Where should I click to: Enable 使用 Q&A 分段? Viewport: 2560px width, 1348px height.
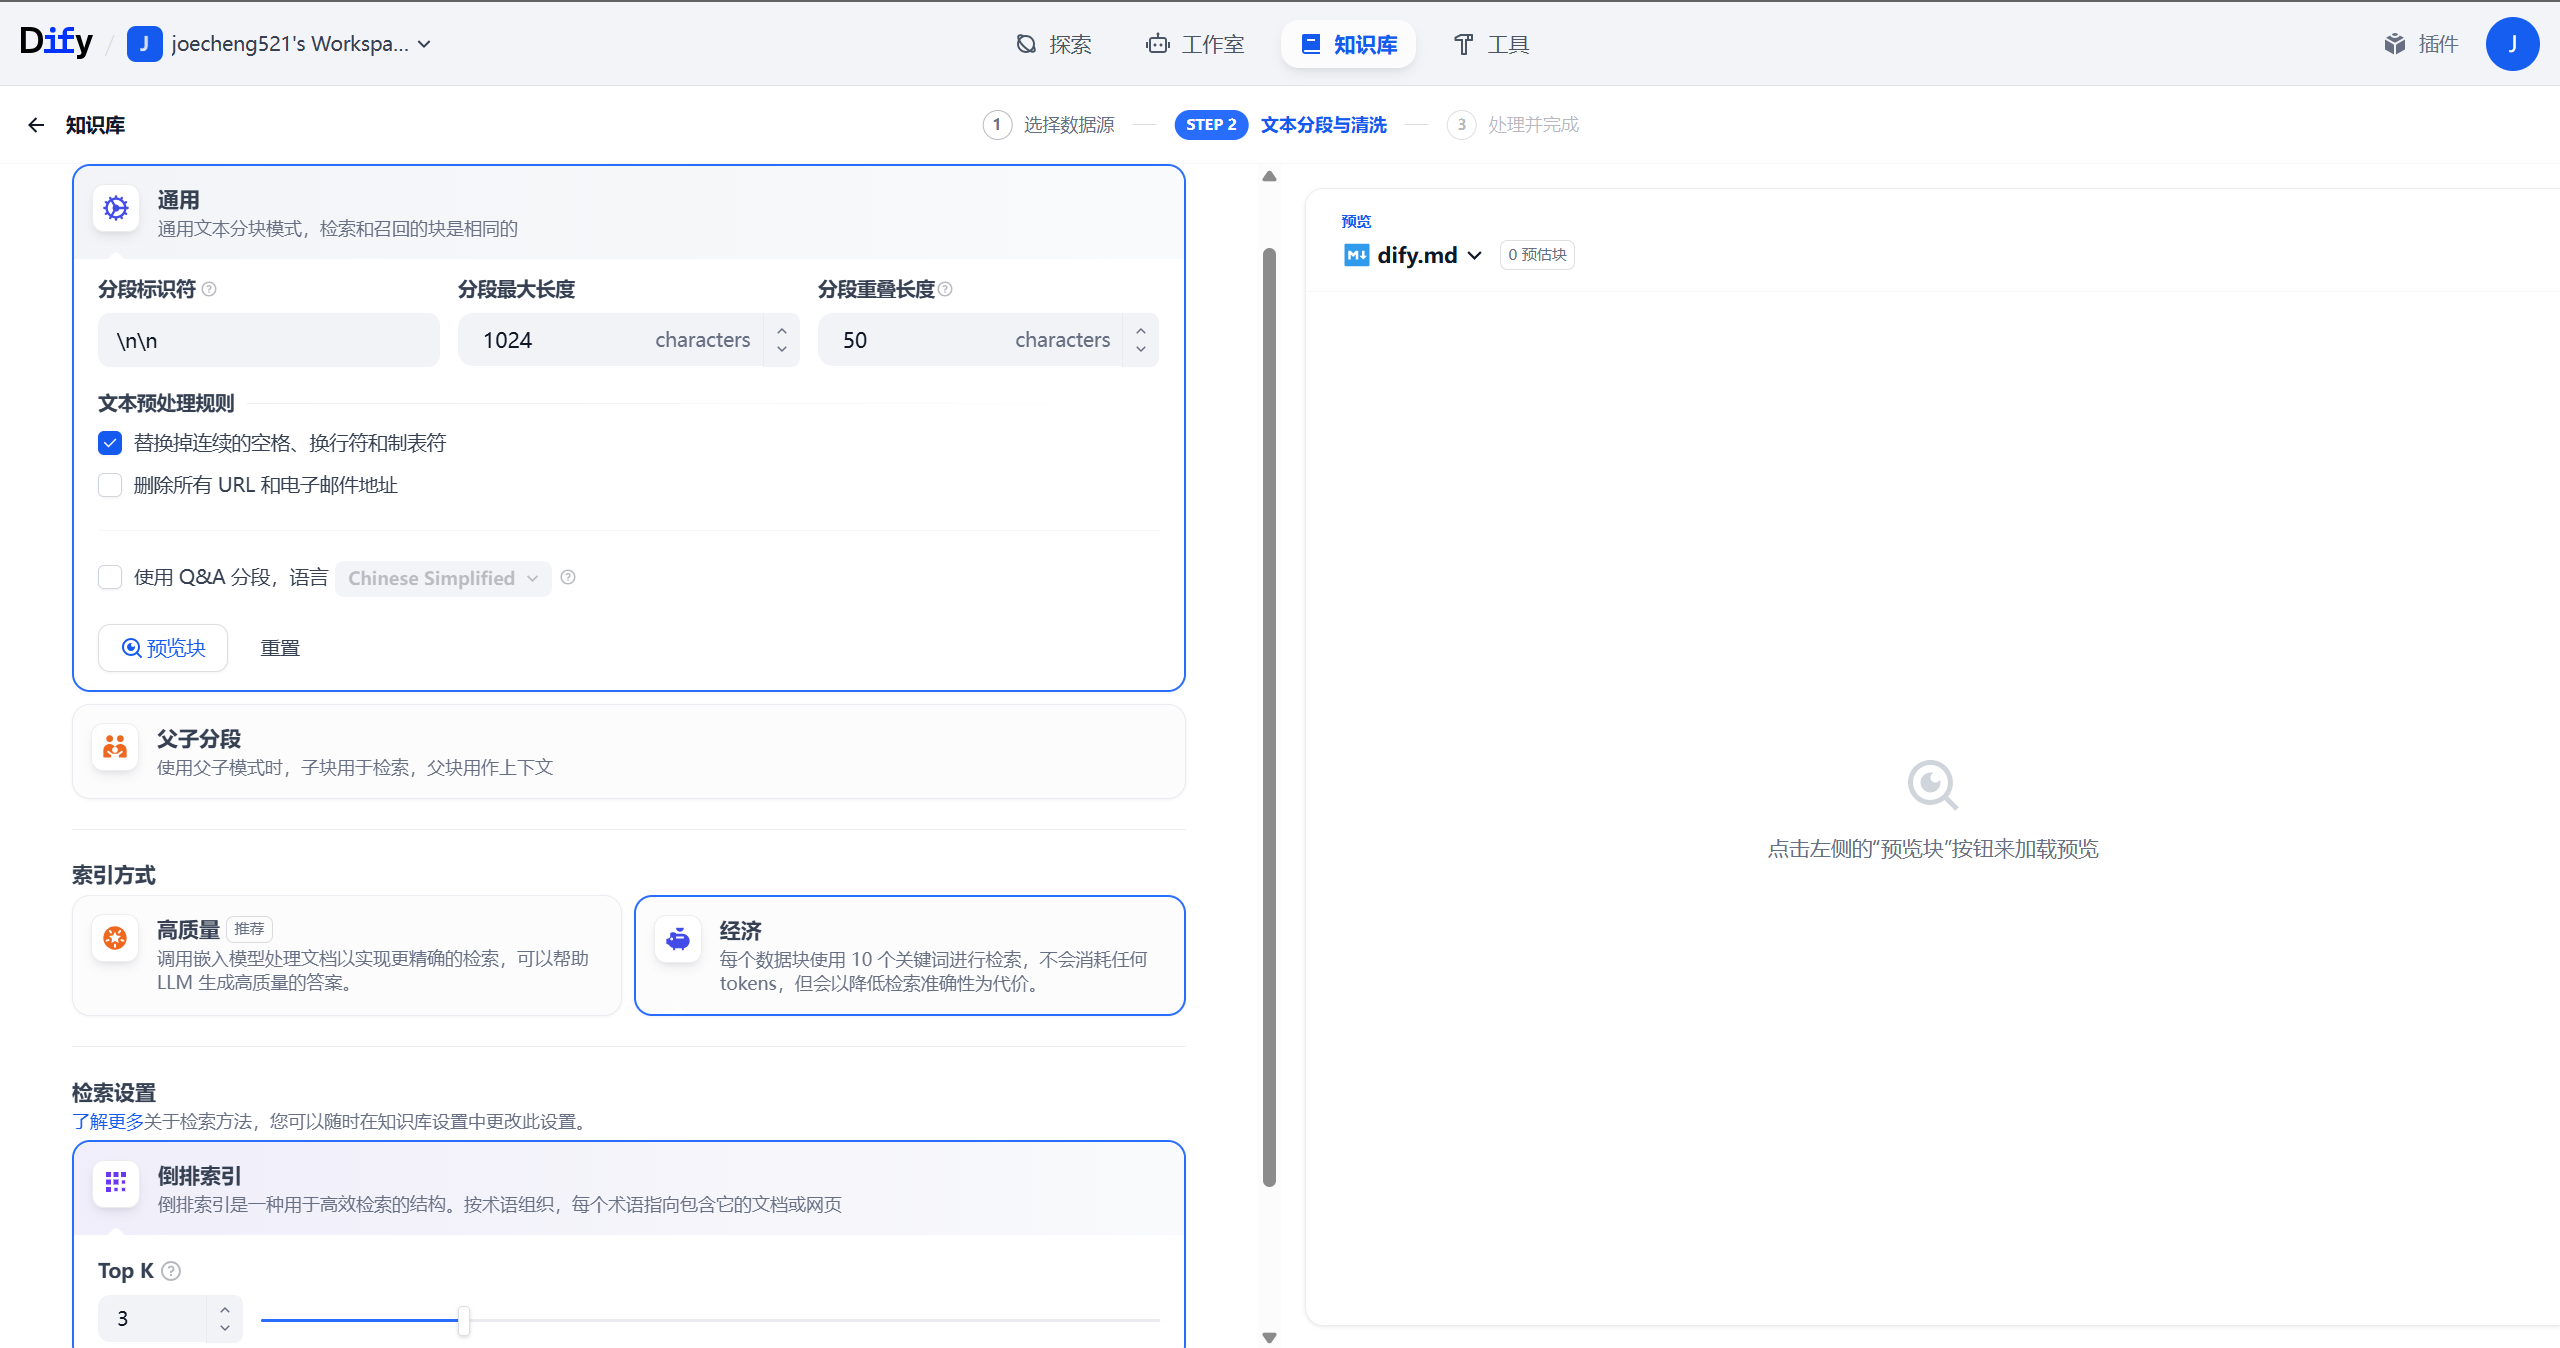click(110, 577)
